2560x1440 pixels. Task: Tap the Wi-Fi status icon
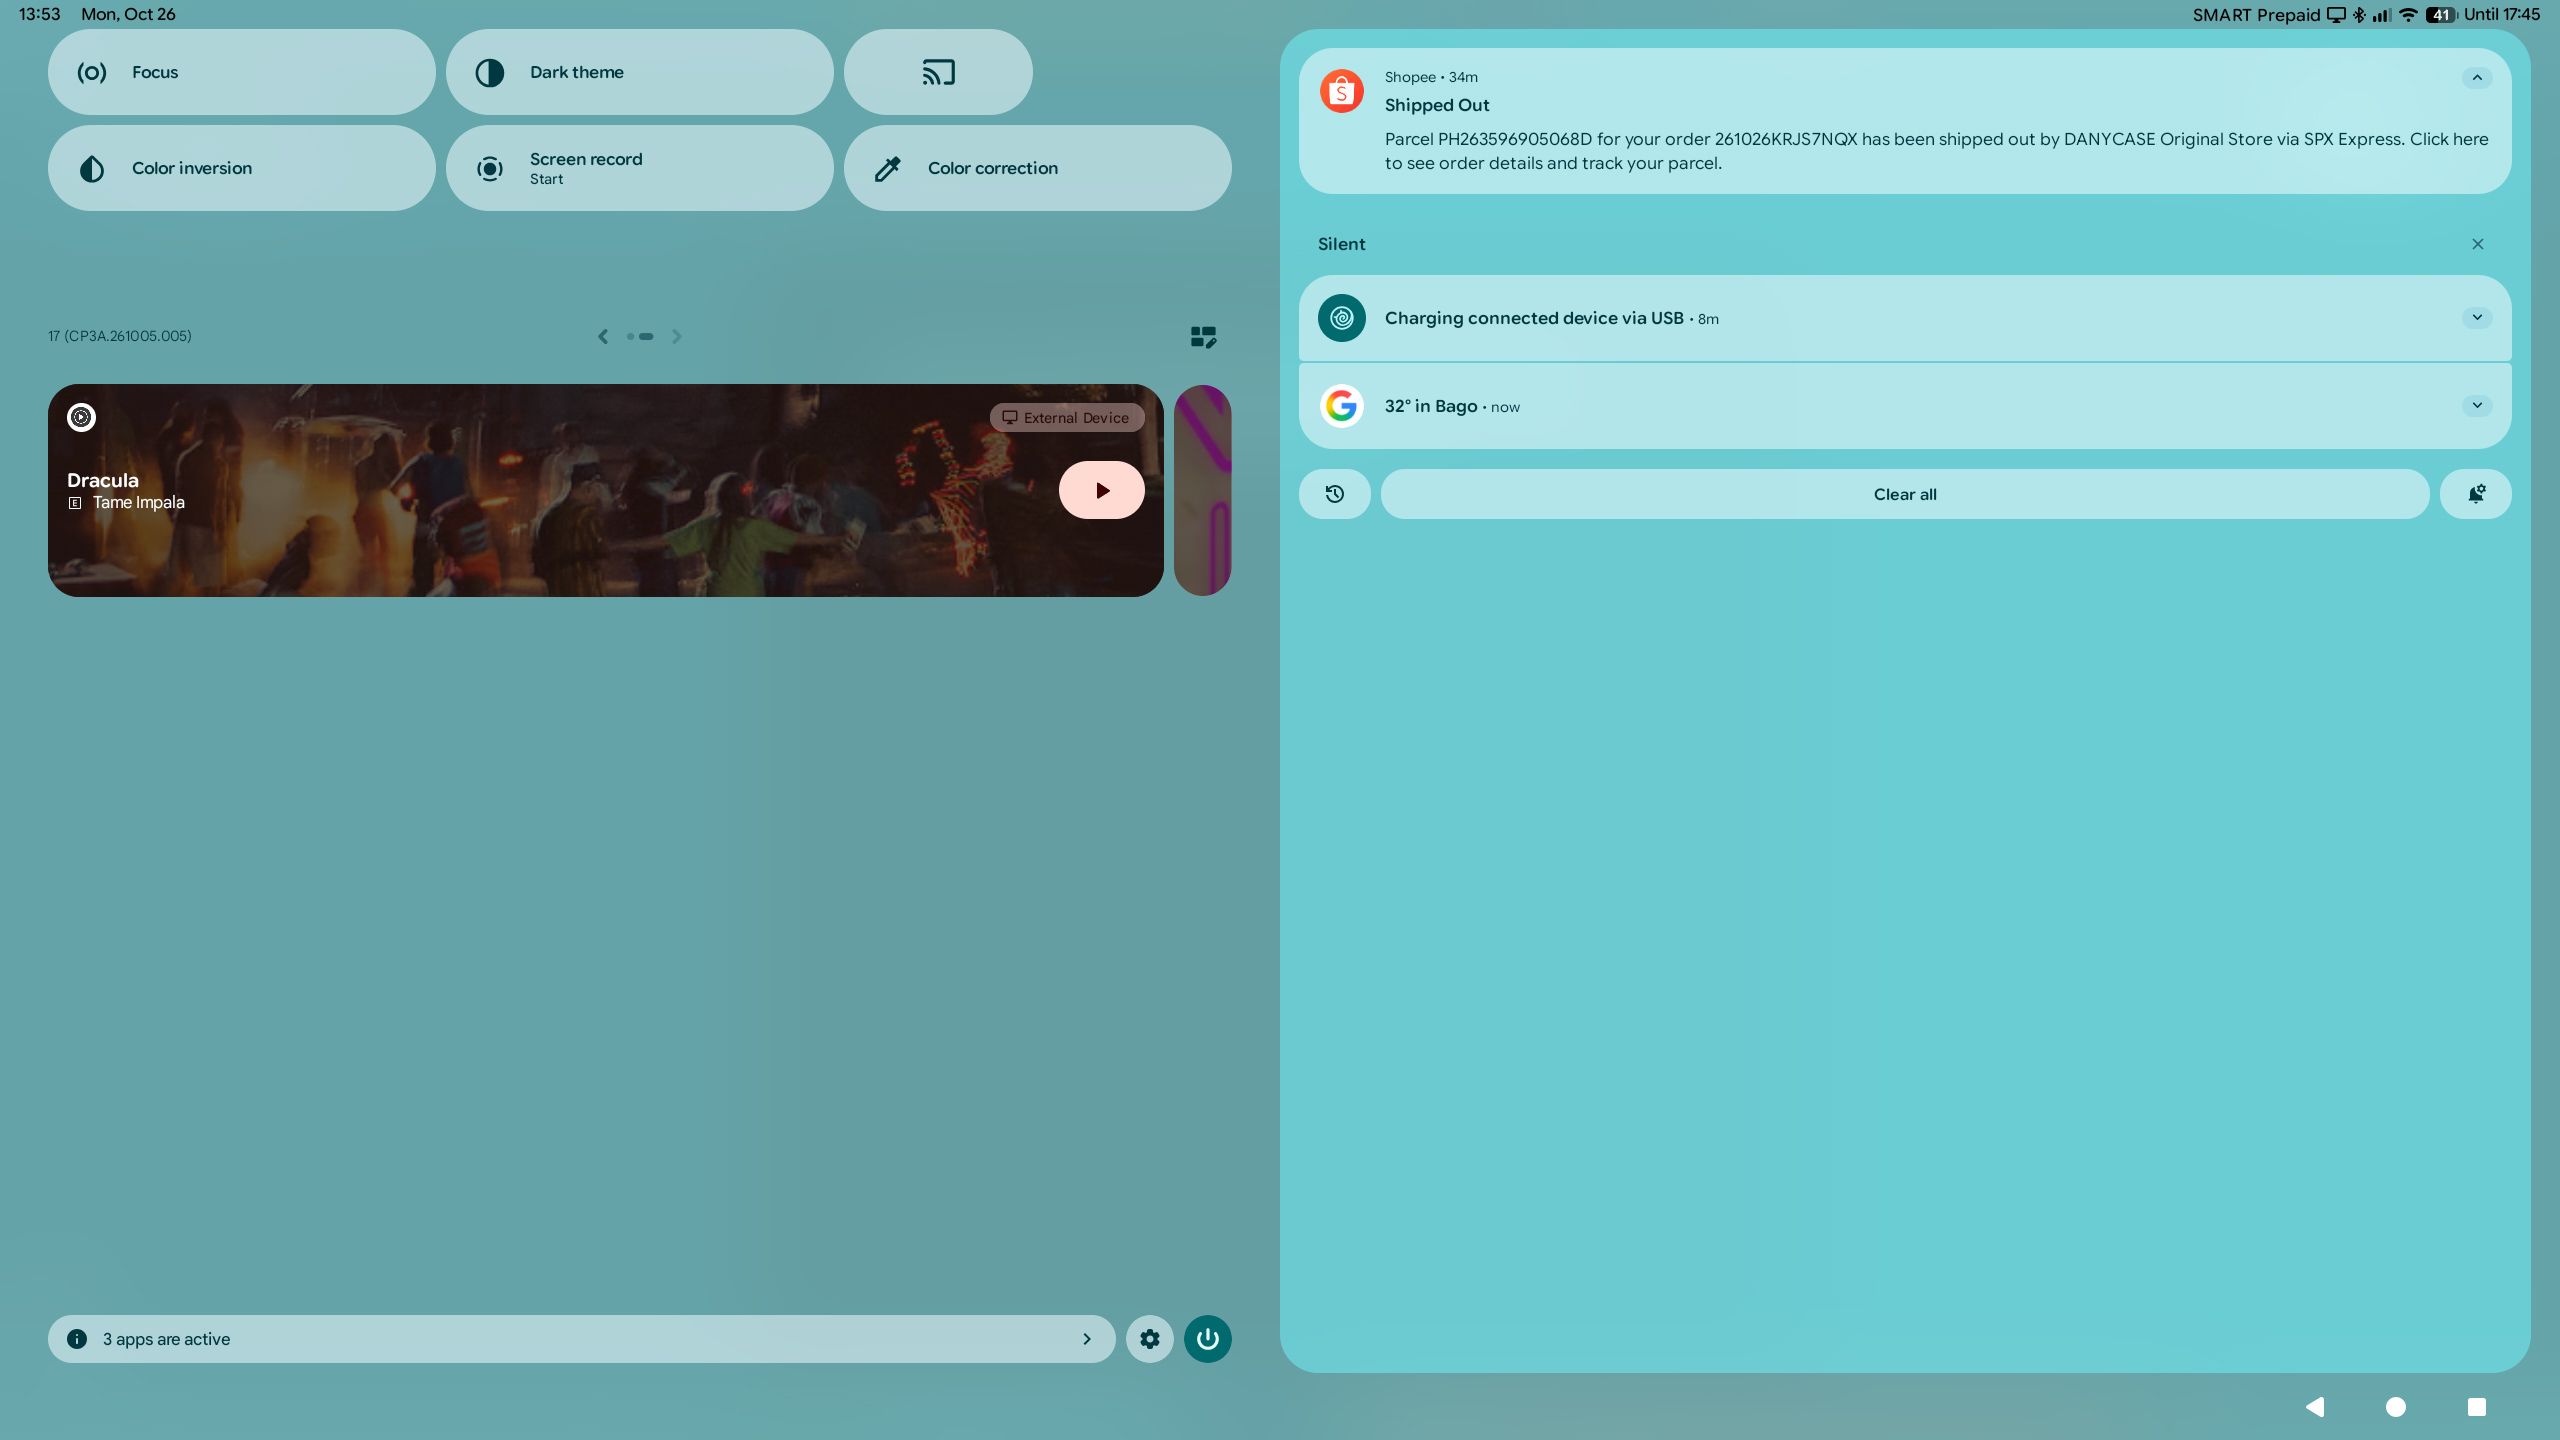2408,15
